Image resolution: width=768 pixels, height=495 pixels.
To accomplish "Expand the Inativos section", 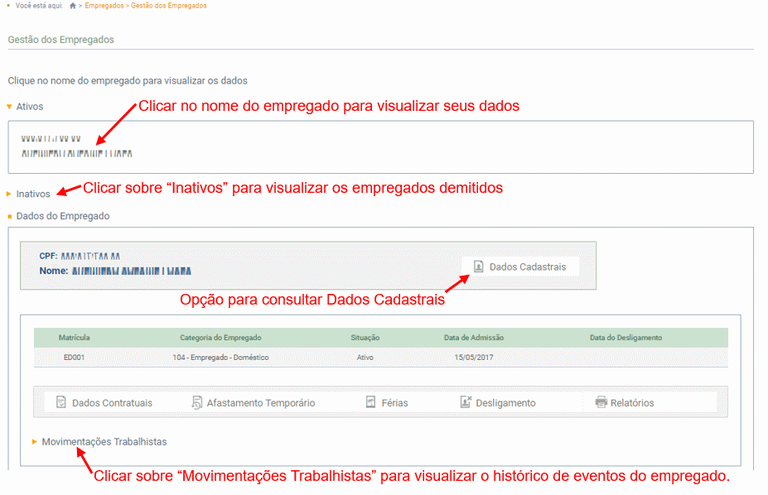I will 33,194.
